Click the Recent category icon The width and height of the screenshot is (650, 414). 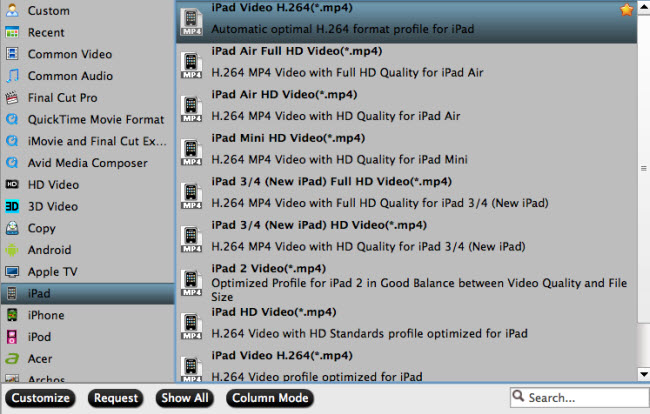[x=12, y=32]
